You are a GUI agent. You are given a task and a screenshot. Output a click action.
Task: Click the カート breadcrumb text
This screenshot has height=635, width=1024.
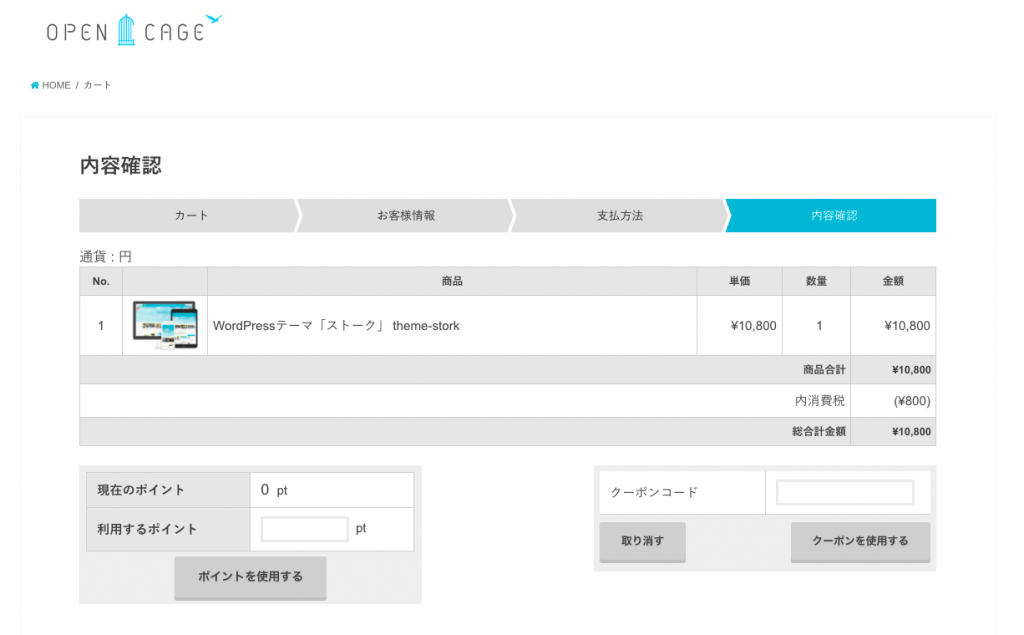click(x=97, y=86)
